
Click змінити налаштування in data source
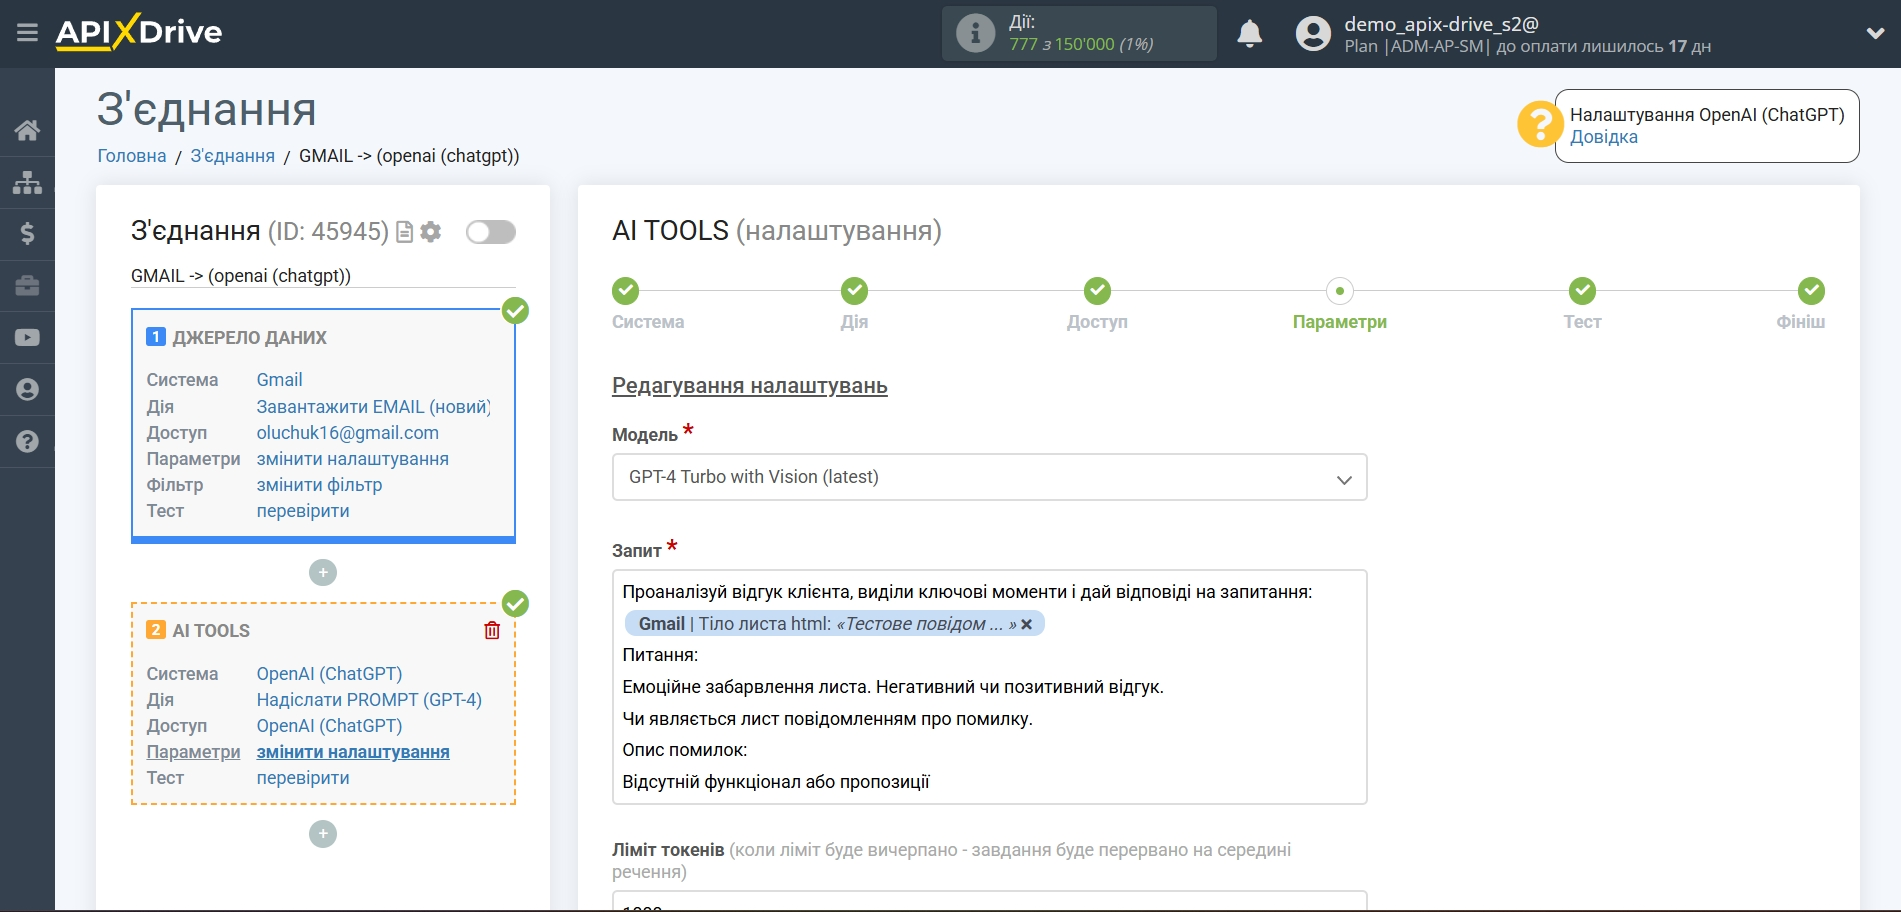pos(352,459)
